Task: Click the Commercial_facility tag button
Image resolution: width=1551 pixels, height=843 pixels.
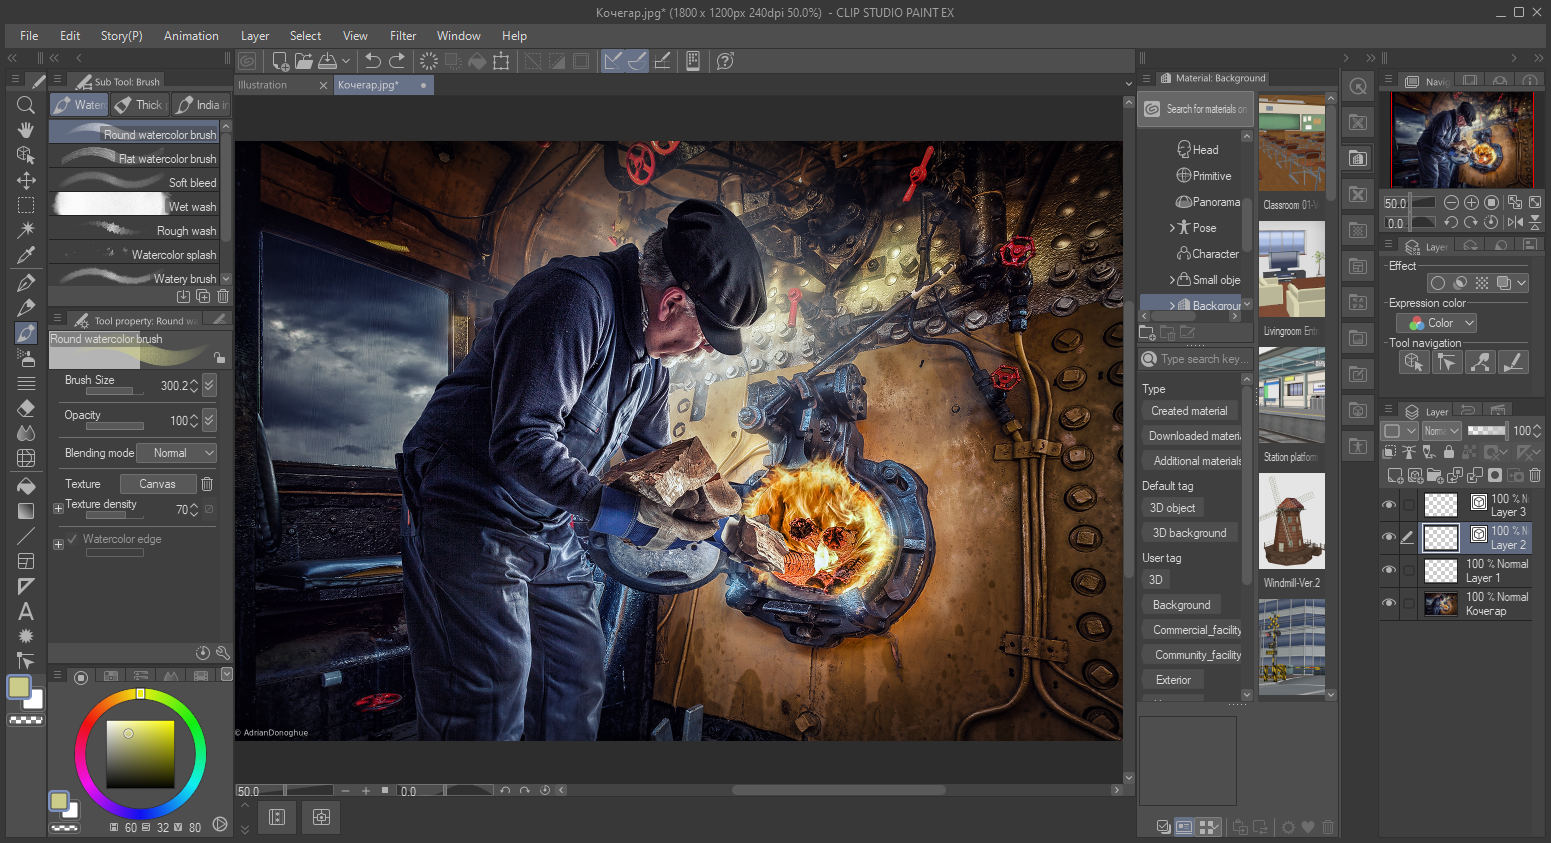Action: tap(1191, 630)
